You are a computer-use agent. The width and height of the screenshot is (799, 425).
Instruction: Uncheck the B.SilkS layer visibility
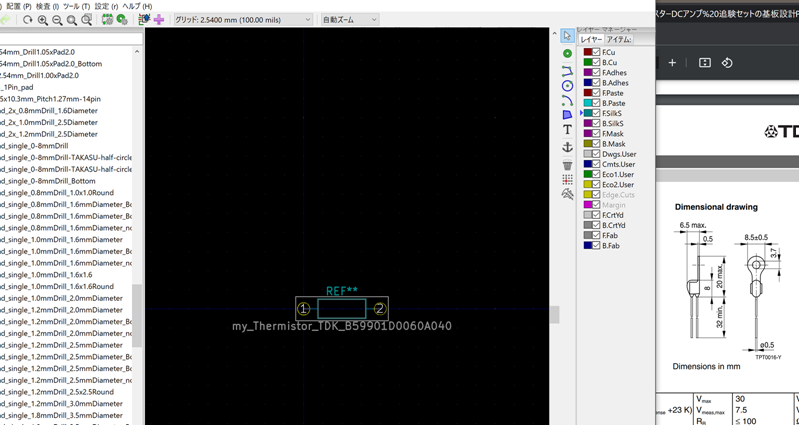[x=596, y=124]
